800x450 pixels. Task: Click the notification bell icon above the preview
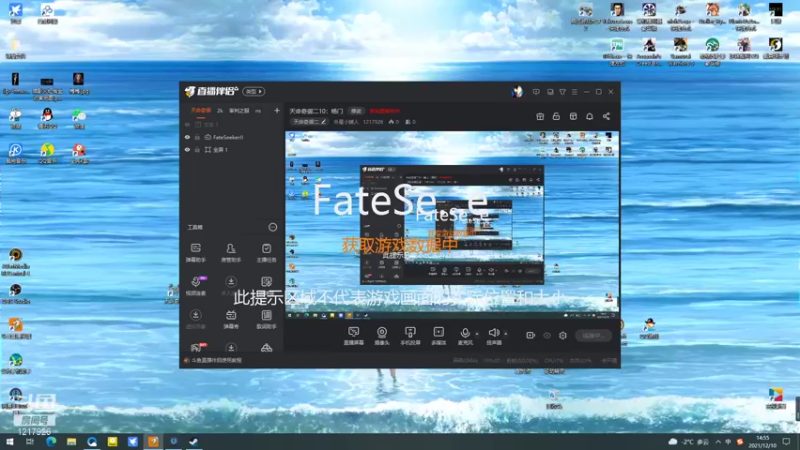(x=589, y=116)
